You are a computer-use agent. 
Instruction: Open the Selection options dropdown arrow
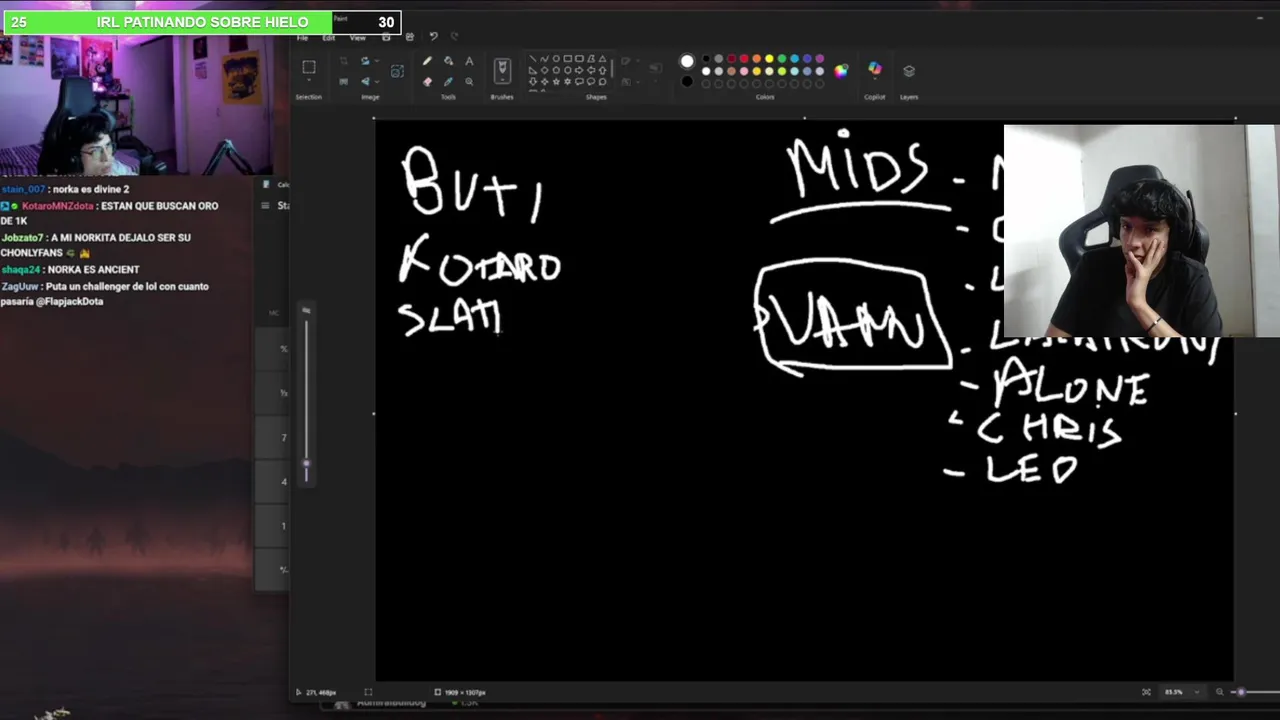pos(309,80)
